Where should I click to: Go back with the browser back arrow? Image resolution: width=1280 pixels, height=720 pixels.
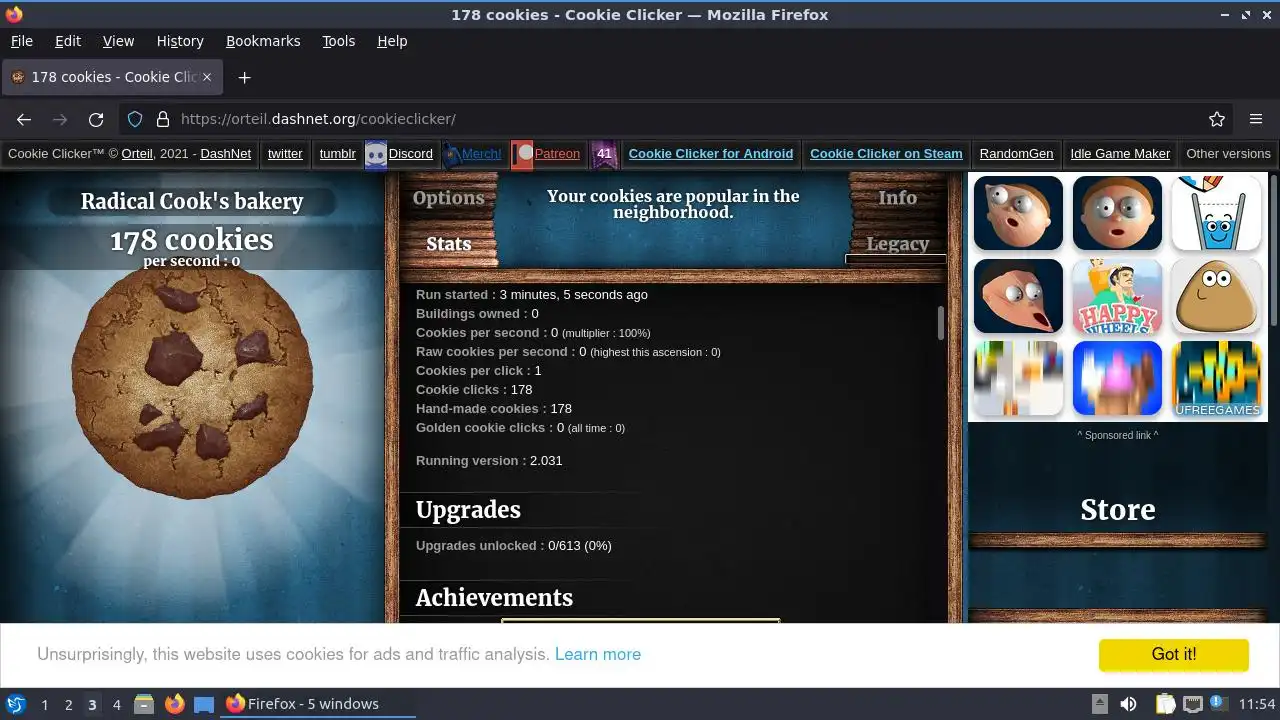coord(24,119)
